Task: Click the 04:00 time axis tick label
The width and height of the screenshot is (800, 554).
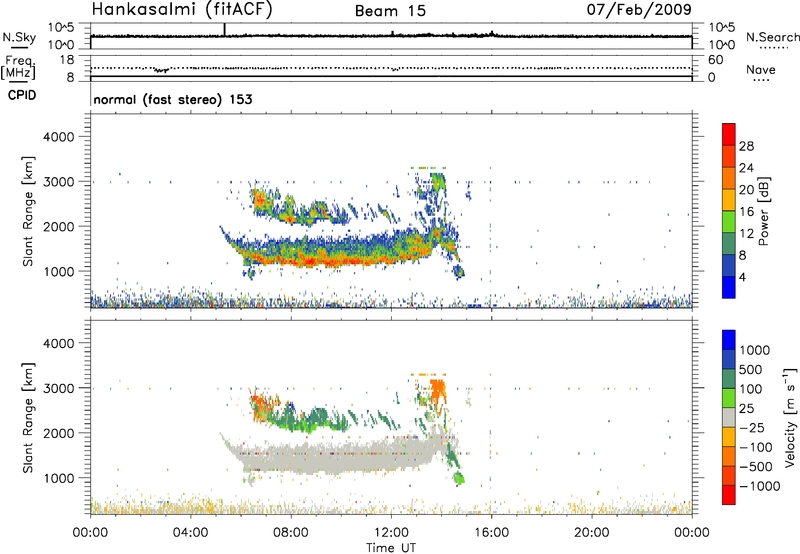Action: (x=191, y=533)
